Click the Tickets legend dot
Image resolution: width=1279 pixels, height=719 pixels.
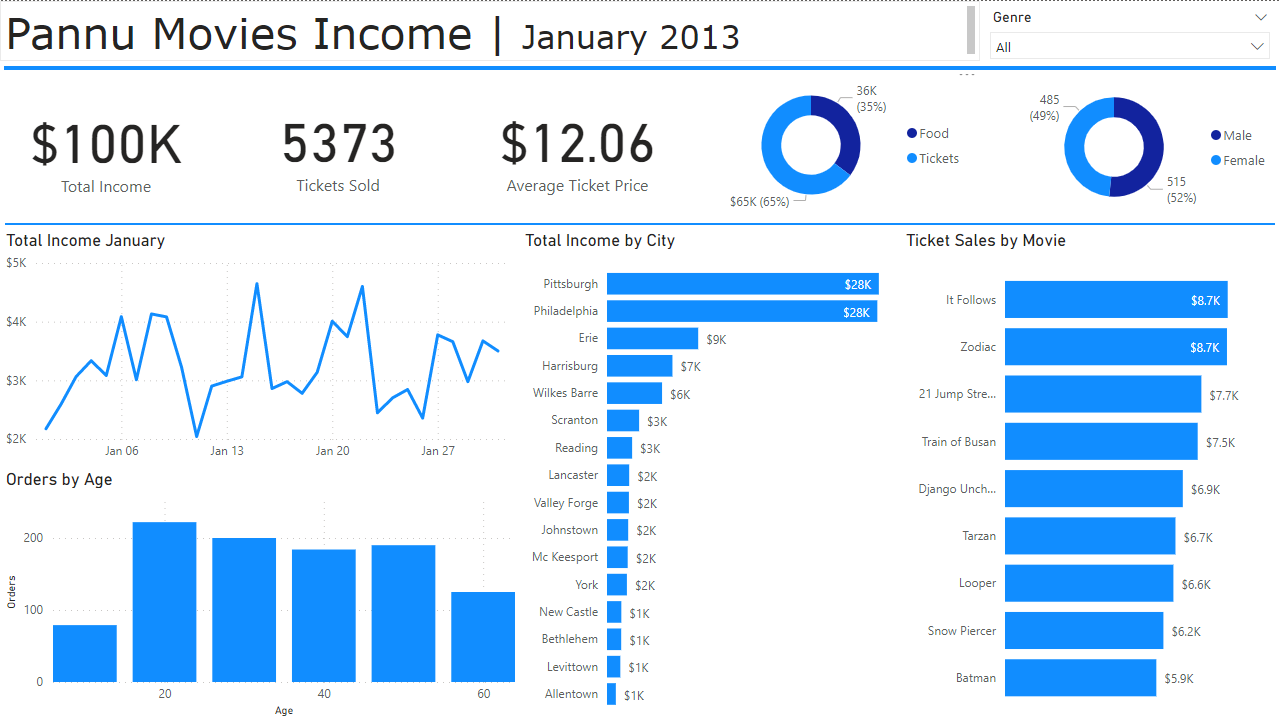(x=912, y=158)
